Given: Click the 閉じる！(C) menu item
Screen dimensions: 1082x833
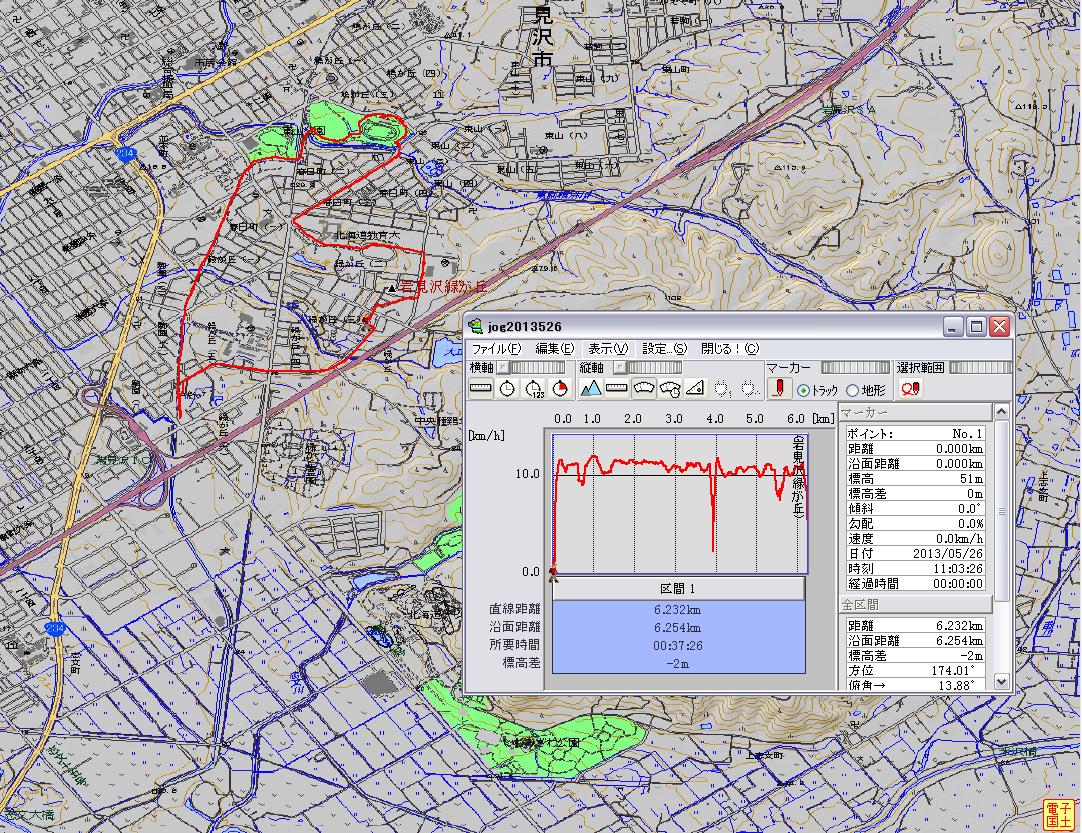Looking at the screenshot, I should pyautogui.click(x=730, y=349).
